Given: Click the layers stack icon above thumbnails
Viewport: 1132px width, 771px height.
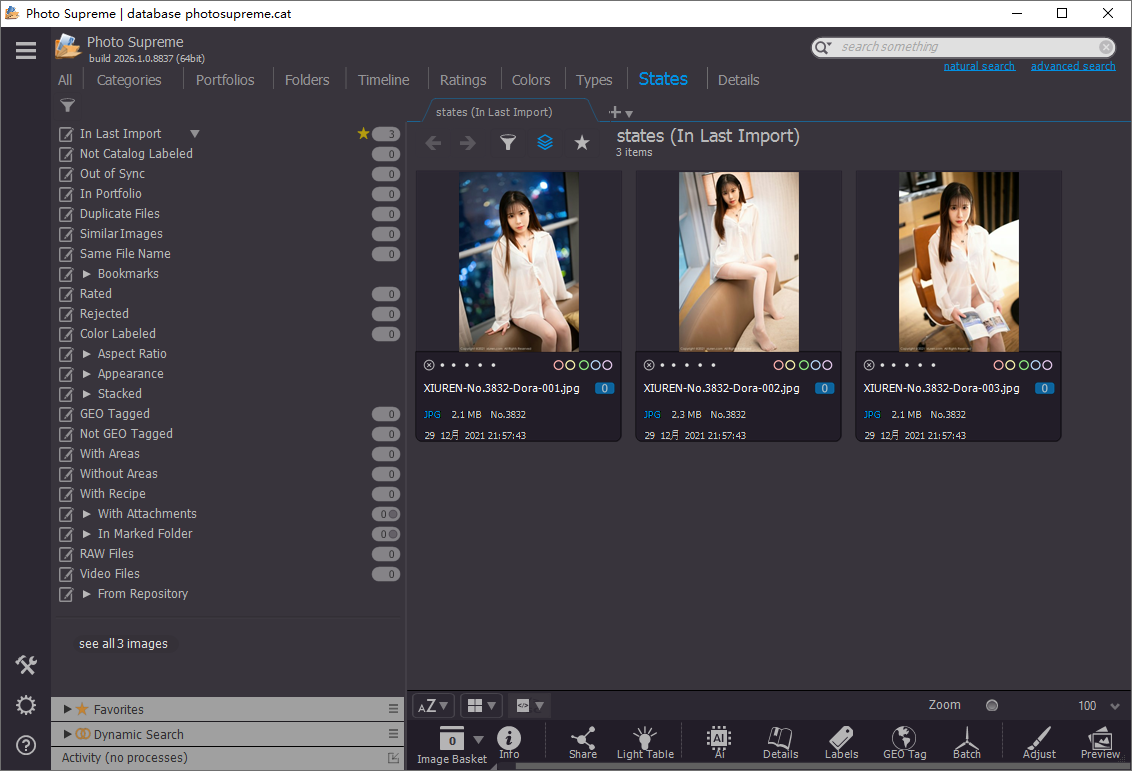Looking at the screenshot, I should [x=545, y=143].
